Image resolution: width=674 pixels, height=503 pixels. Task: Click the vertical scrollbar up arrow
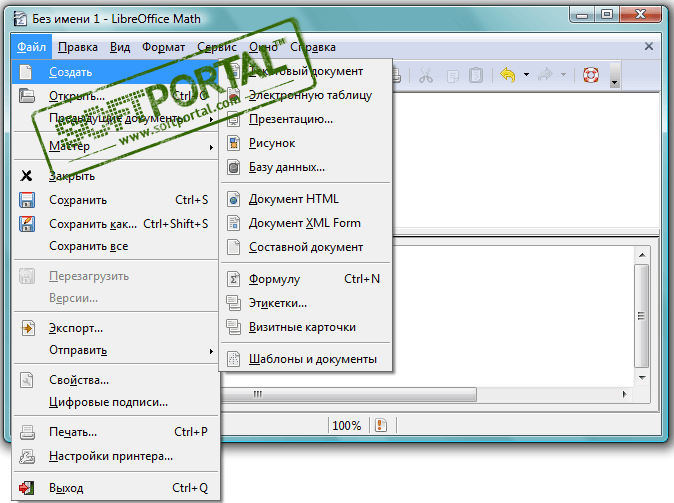coord(642,255)
